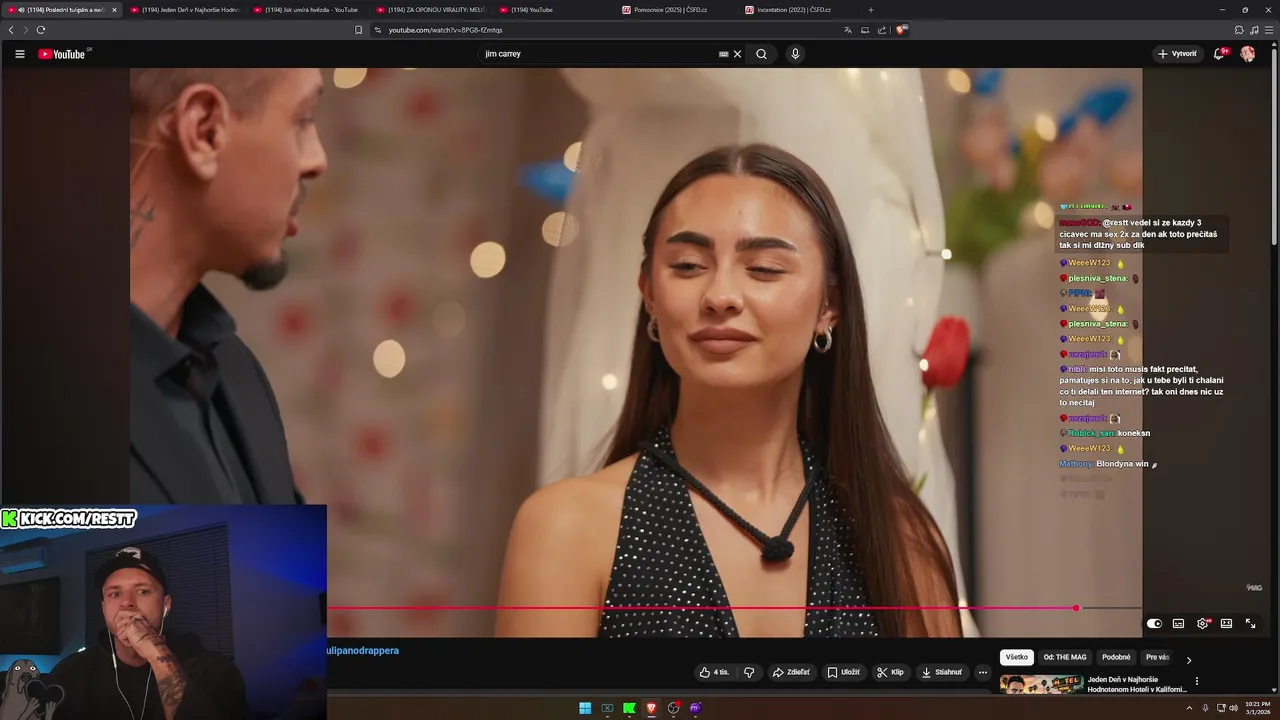Viewport: 1280px width, 720px height.
Task: Enter fullscreen with the expand icon
Action: [x=1250, y=623]
